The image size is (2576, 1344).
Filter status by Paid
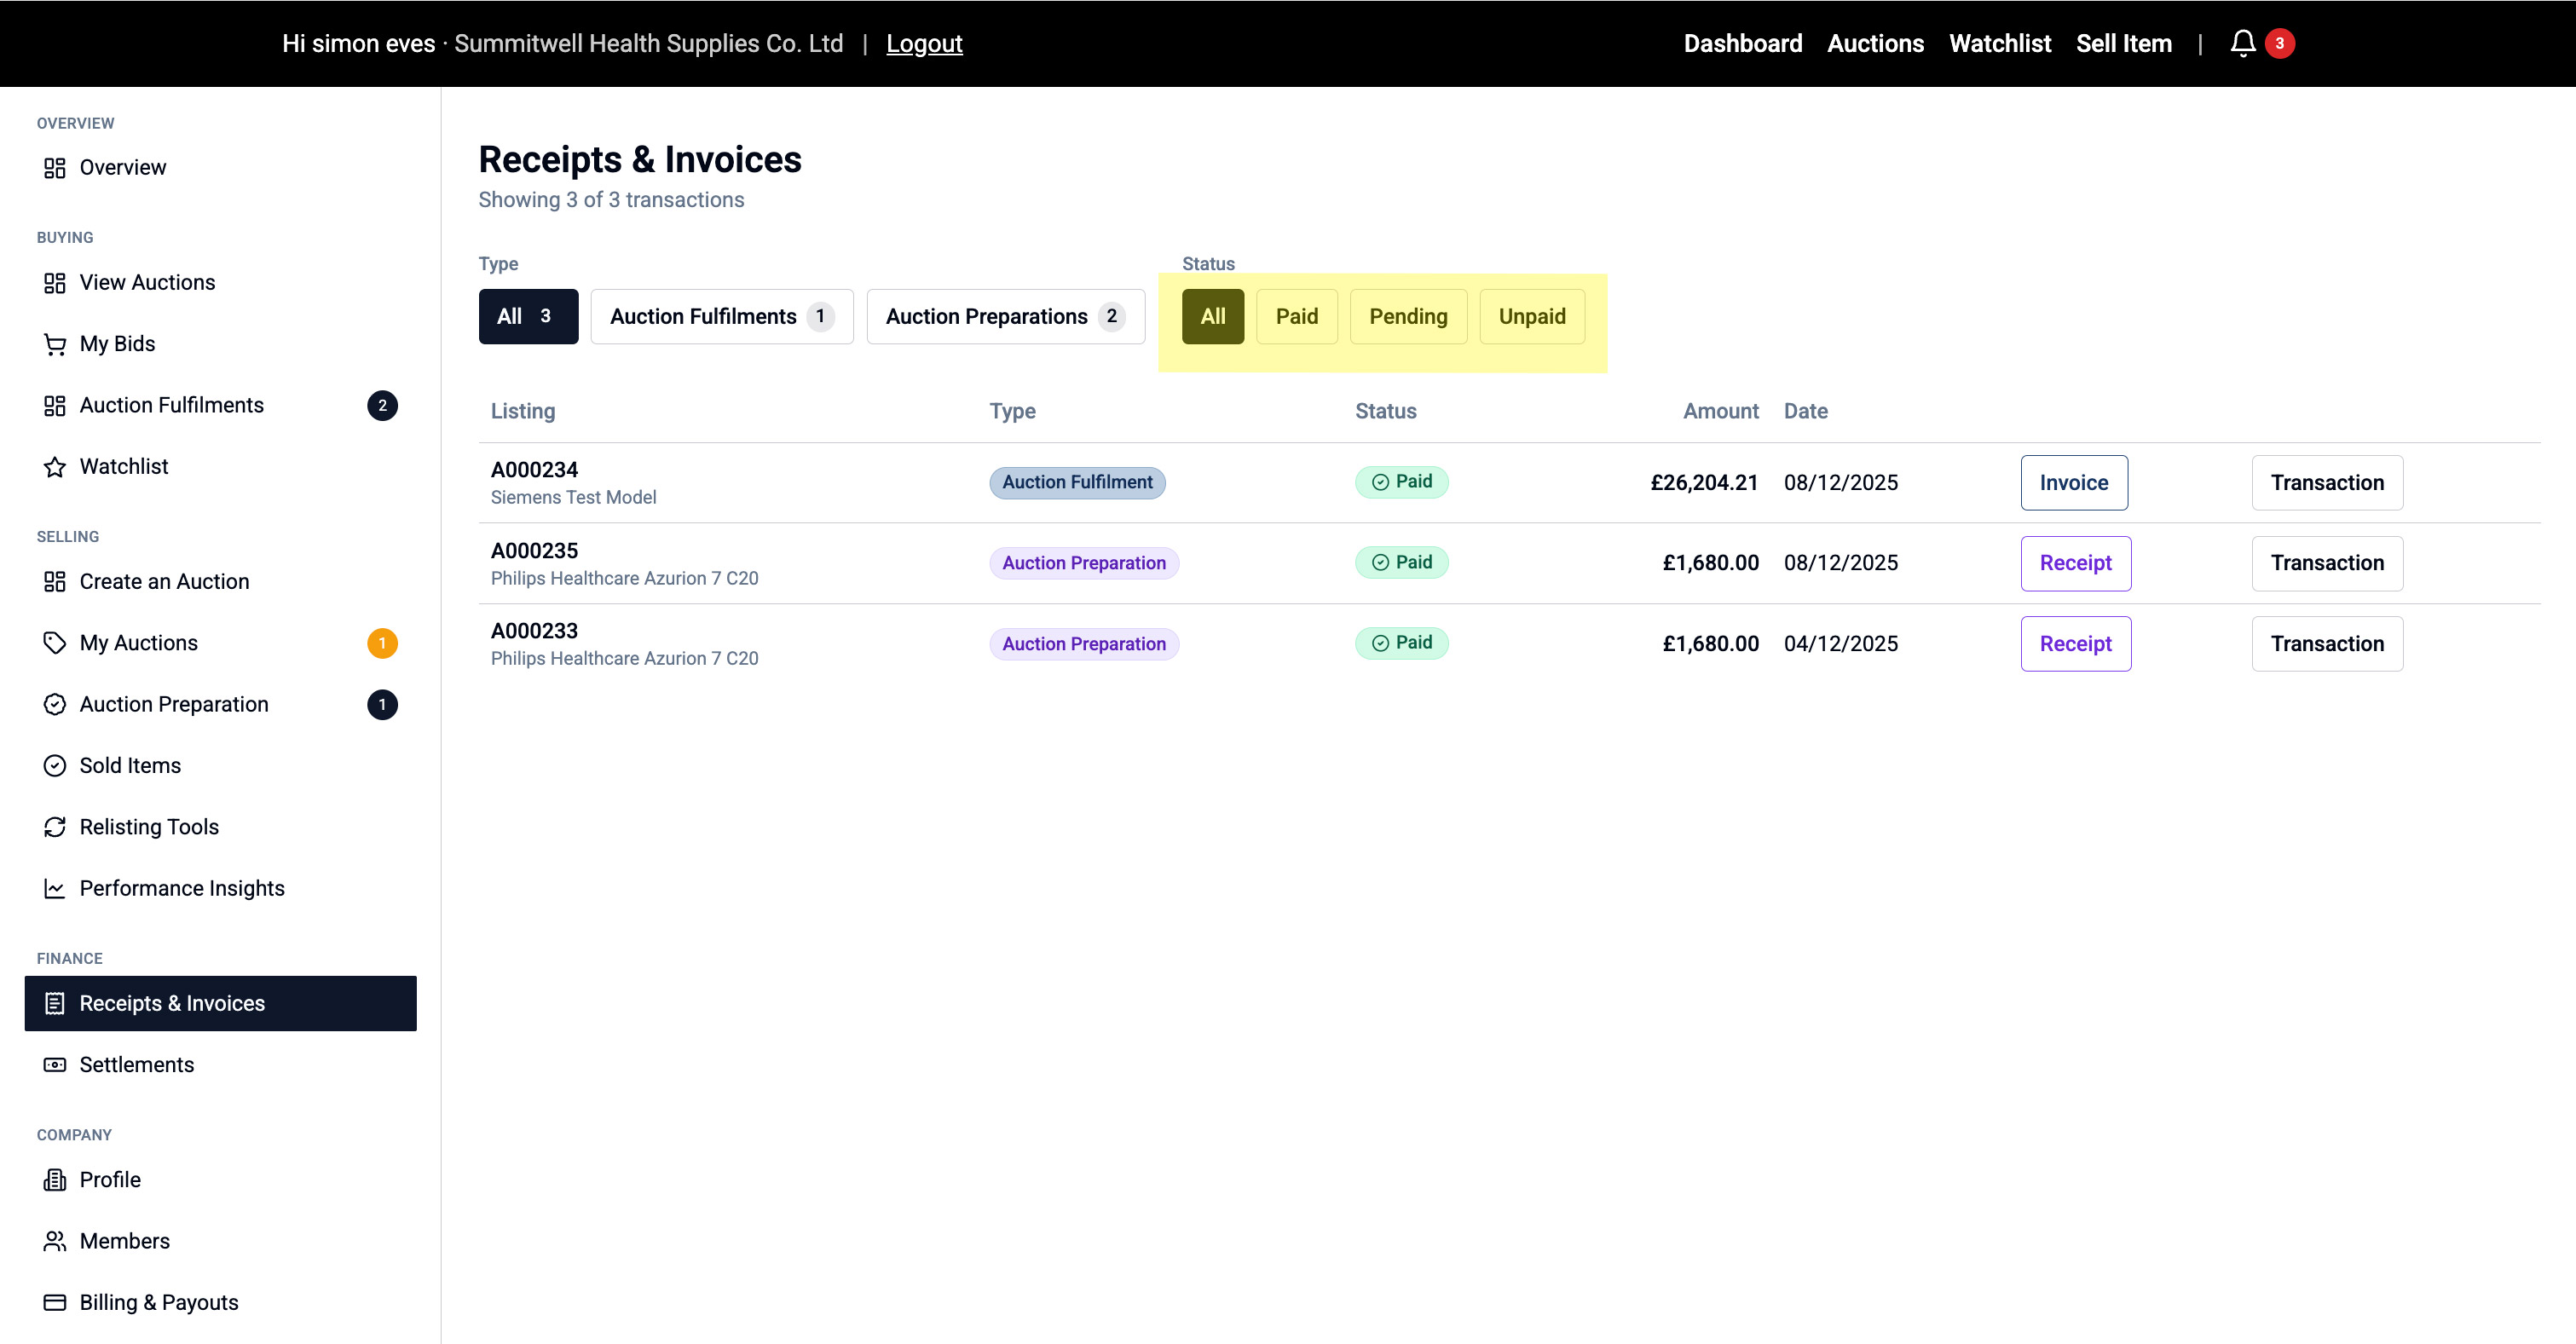[x=1296, y=316]
